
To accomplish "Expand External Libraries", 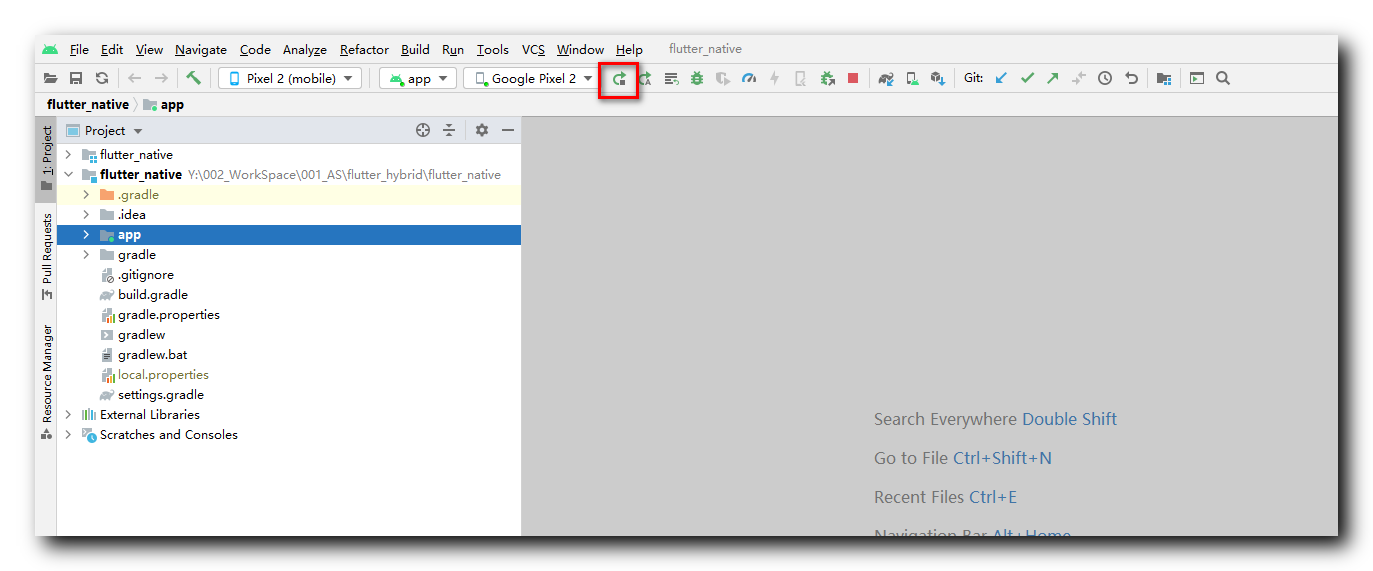I will pos(68,415).
